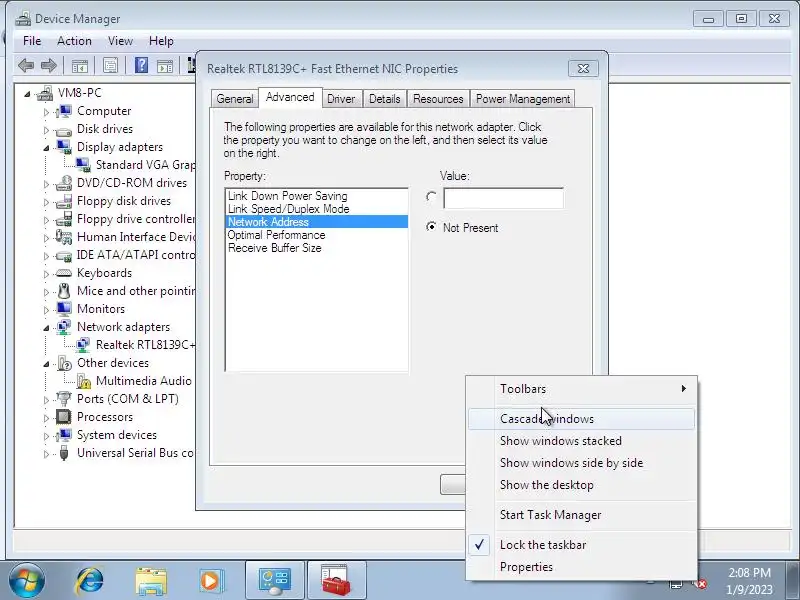
Task: Open the View menu
Action: 120,41
